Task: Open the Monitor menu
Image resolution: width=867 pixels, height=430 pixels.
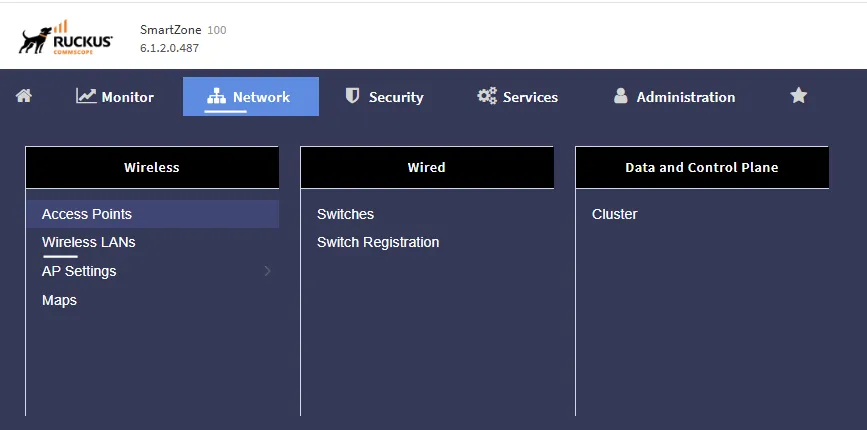Action: [115, 97]
